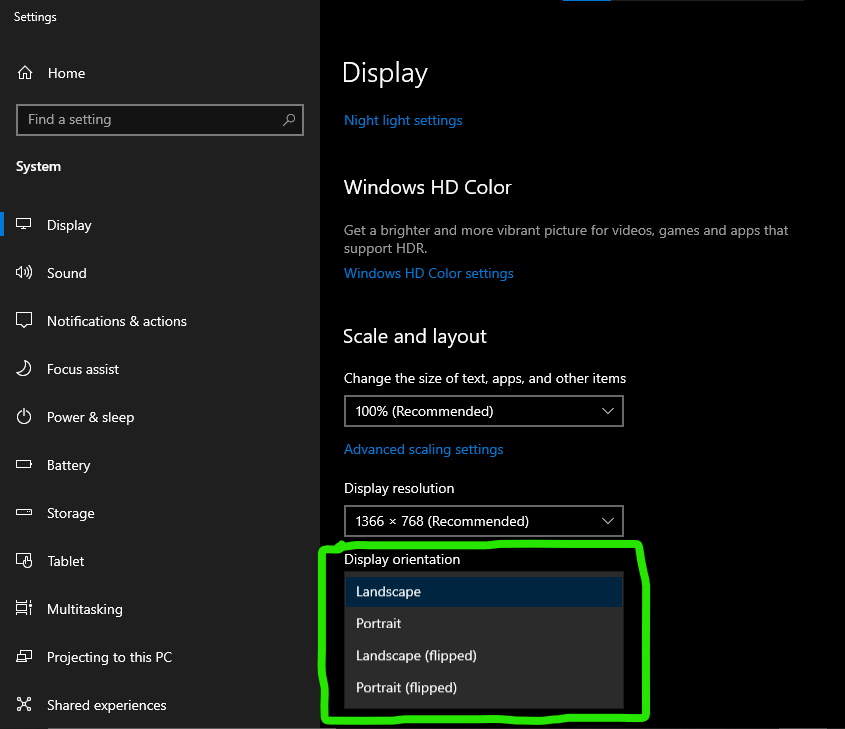Open the Display resolution dropdown
The image size is (845, 729).
tap(484, 521)
